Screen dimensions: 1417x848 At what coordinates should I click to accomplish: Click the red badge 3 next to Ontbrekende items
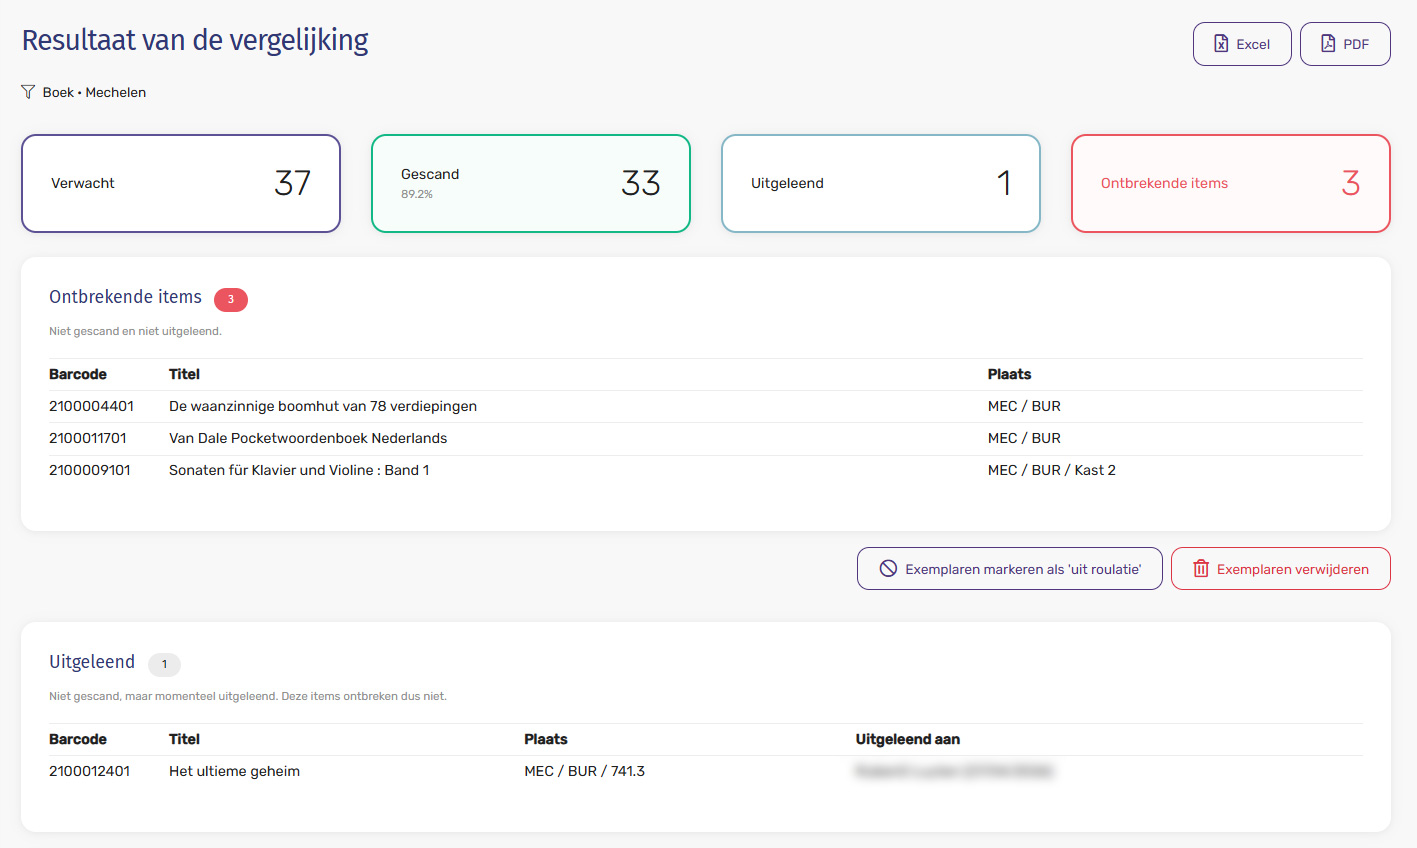tap(231, 299)
